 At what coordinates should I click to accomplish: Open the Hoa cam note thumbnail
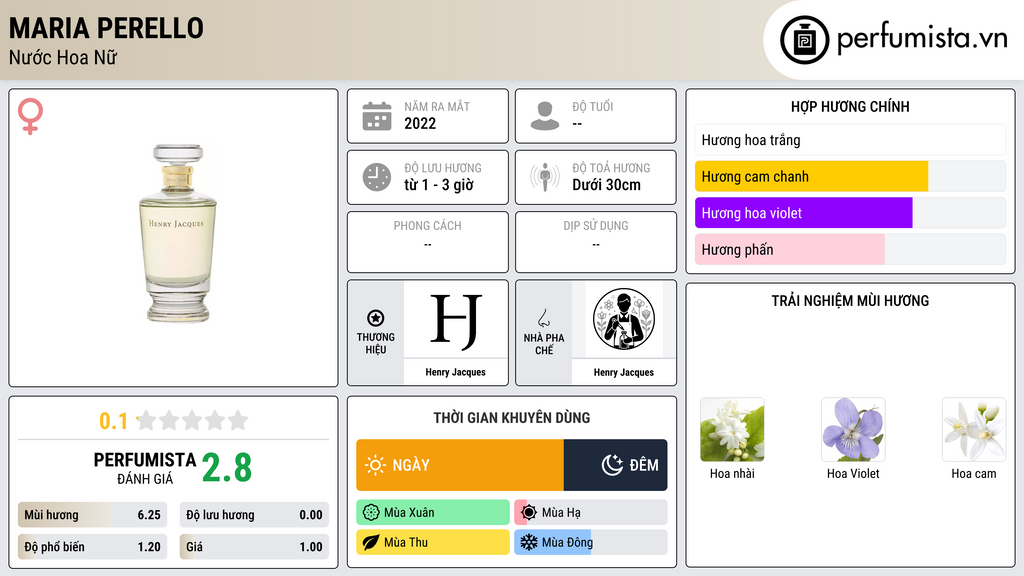coord(974,430)
